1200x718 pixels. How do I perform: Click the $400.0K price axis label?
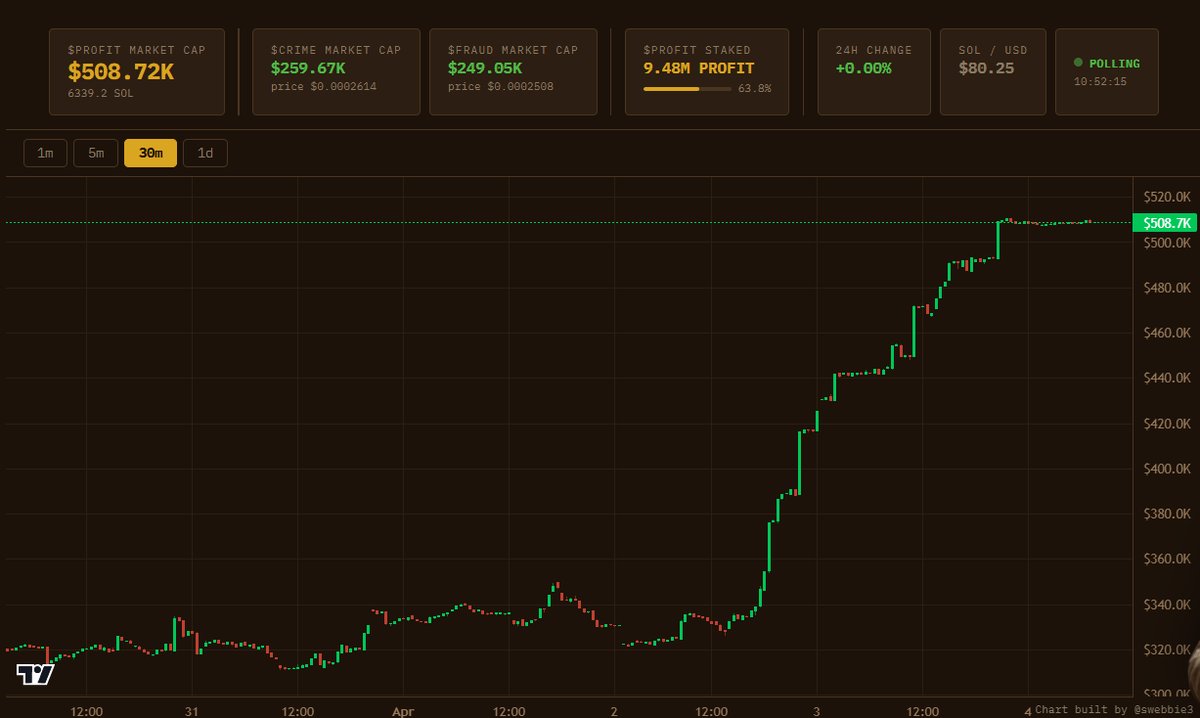(x=1167, y=469)
